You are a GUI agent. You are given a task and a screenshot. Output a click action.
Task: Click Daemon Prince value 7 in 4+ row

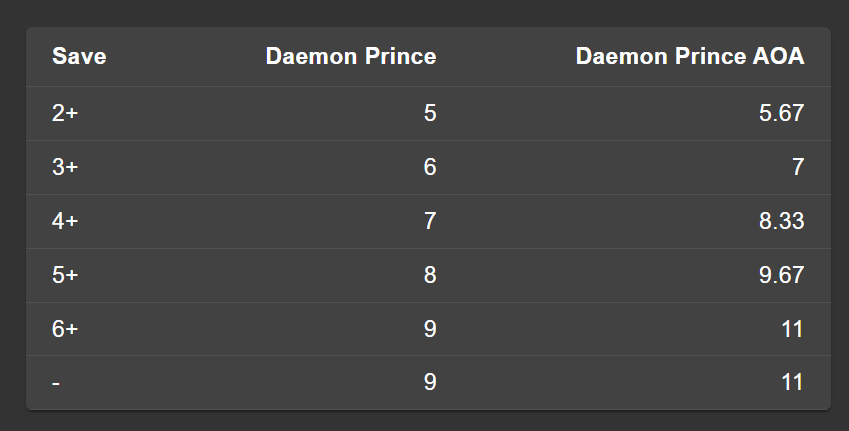[430, 222]
